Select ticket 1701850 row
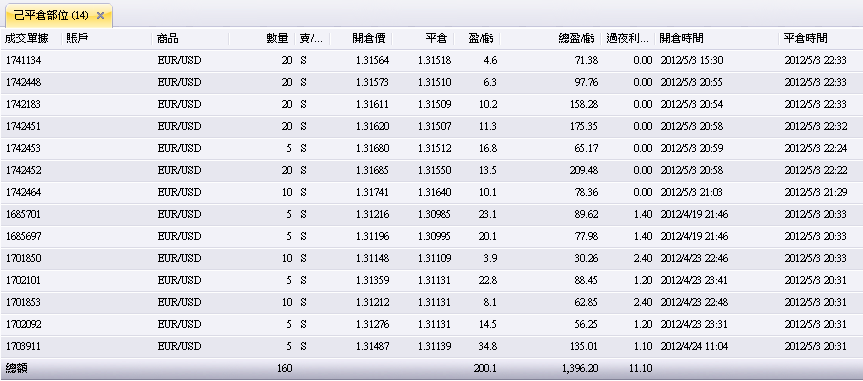The image size is (863, 381). [x=432, y=259]
